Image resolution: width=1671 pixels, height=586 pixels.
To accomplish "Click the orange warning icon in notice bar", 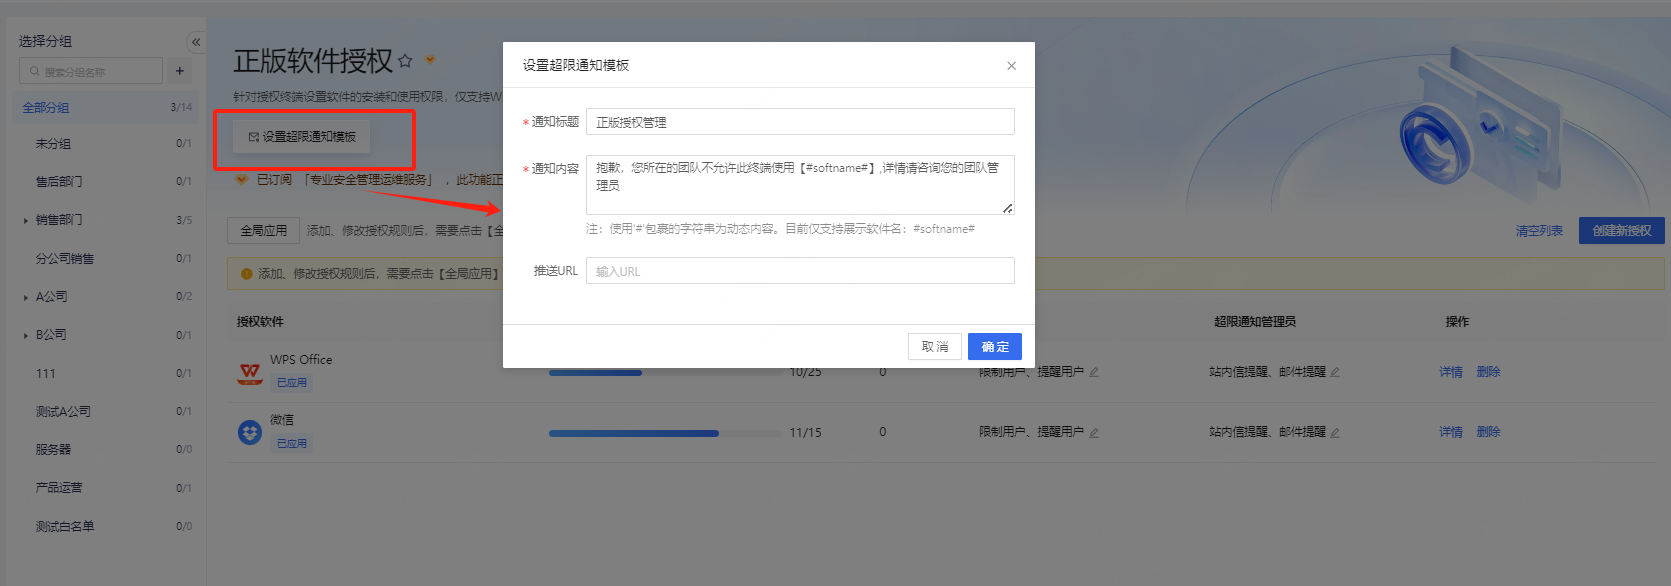I will [246, 274].
